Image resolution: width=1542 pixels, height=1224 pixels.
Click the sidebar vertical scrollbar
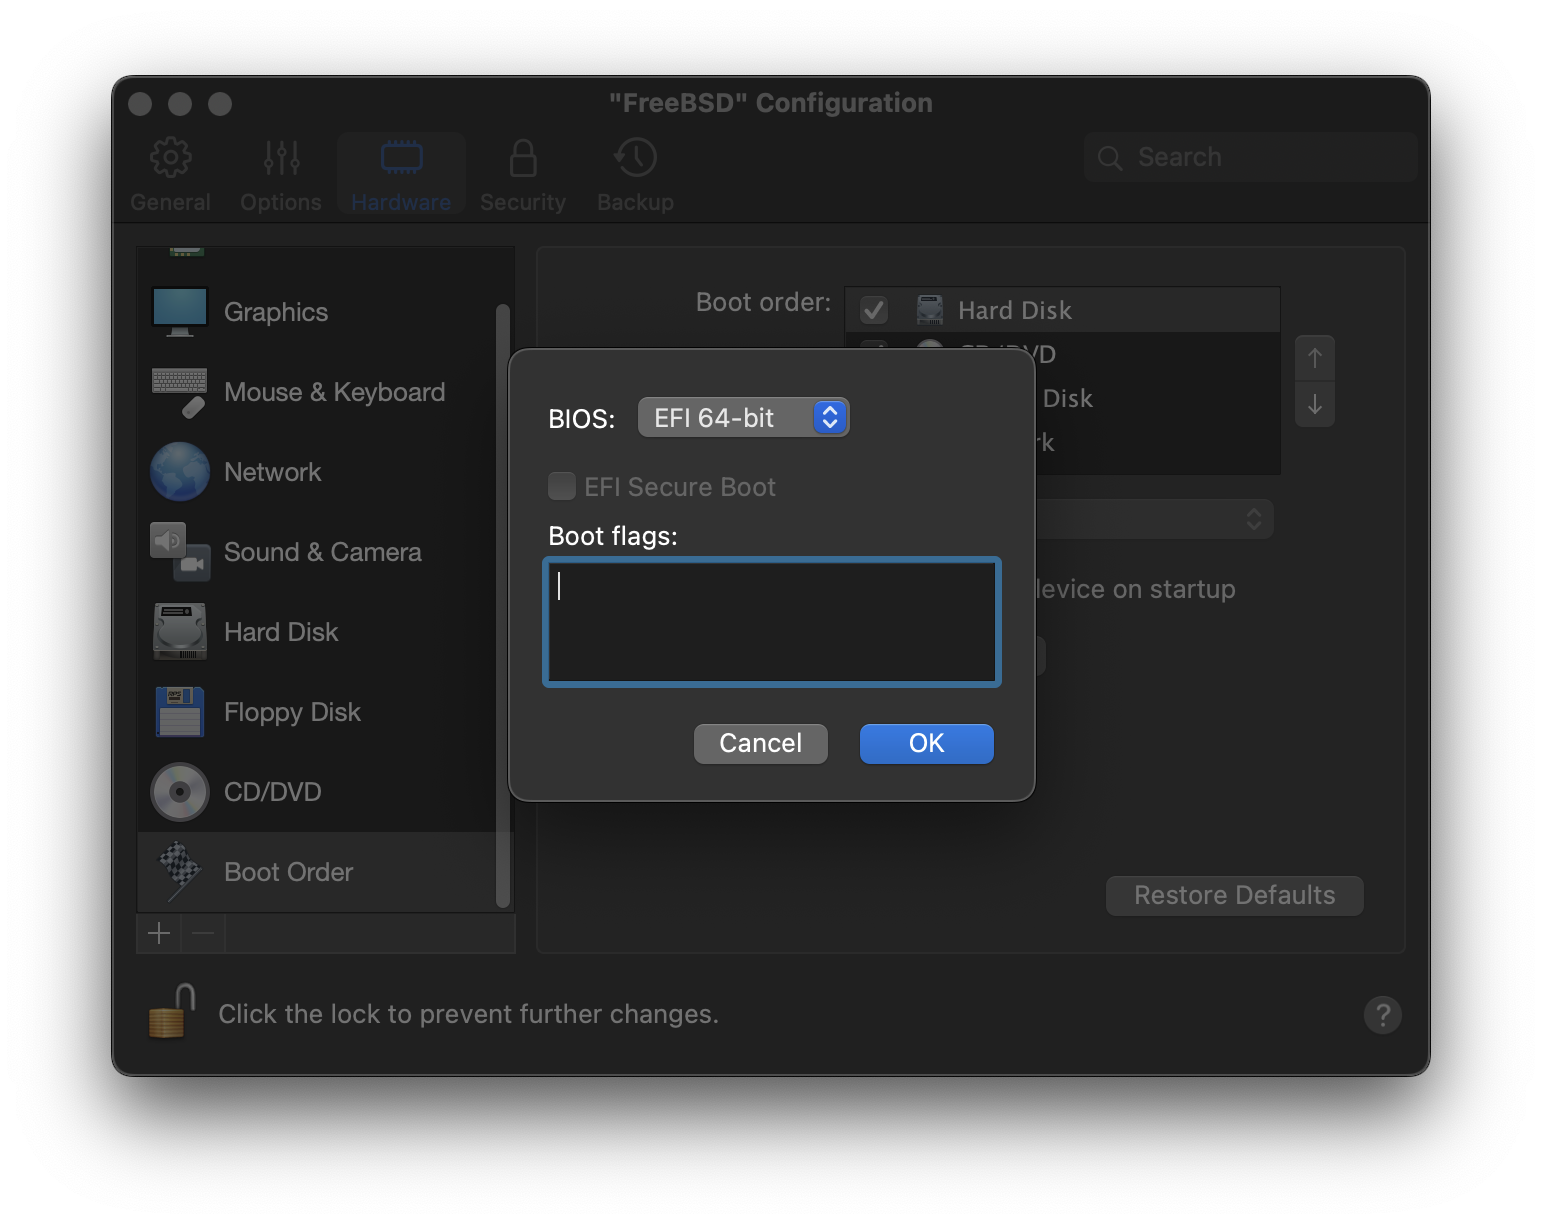503,600
